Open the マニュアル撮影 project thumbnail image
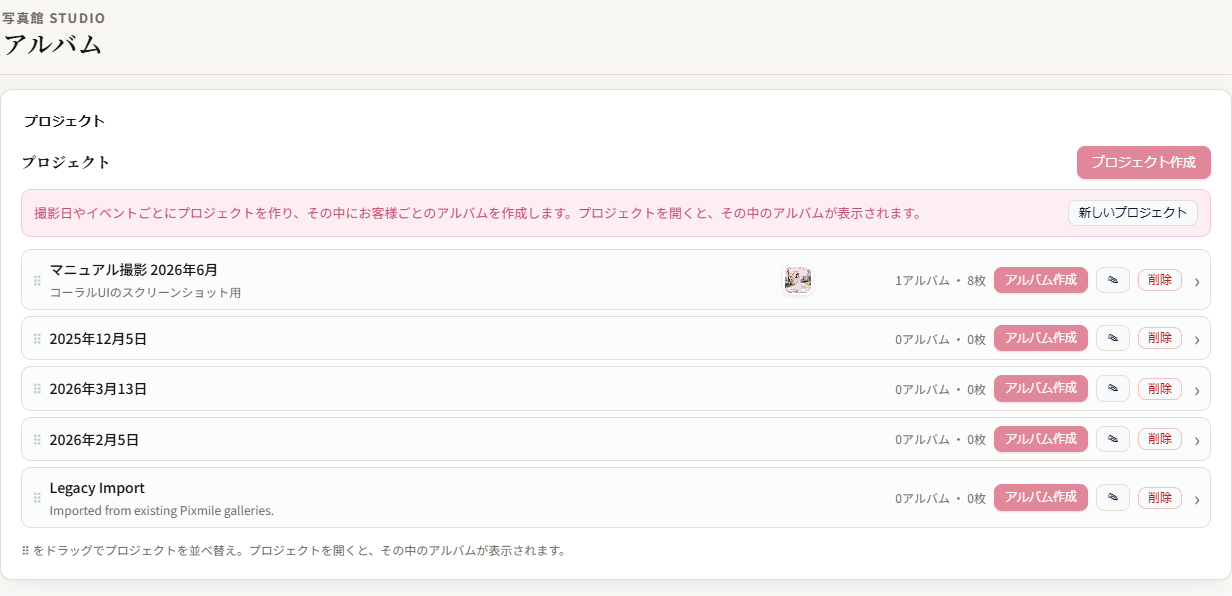This screenshot has height=596, width=1232. coord(798,280)
